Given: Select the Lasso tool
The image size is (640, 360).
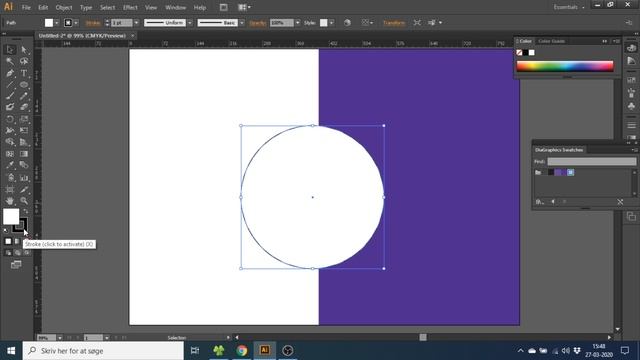Looking at the screenshot, I should pyautogui.click(x=24, y=61).
